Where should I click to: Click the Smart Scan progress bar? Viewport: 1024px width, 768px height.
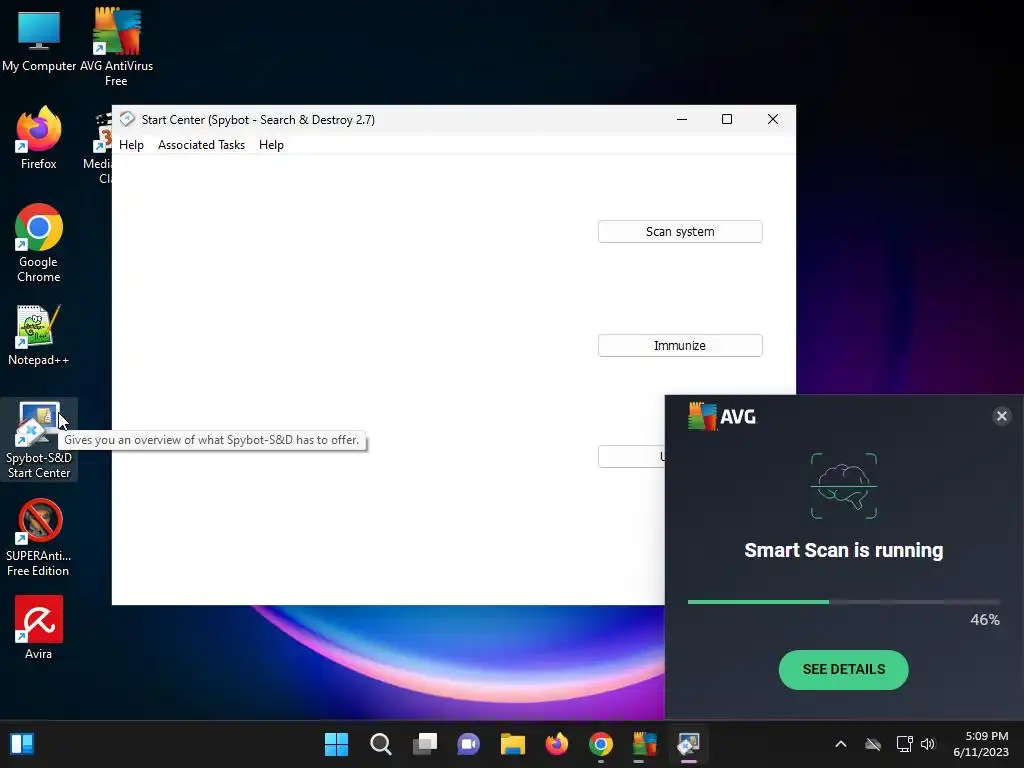[x=844, y=601]
